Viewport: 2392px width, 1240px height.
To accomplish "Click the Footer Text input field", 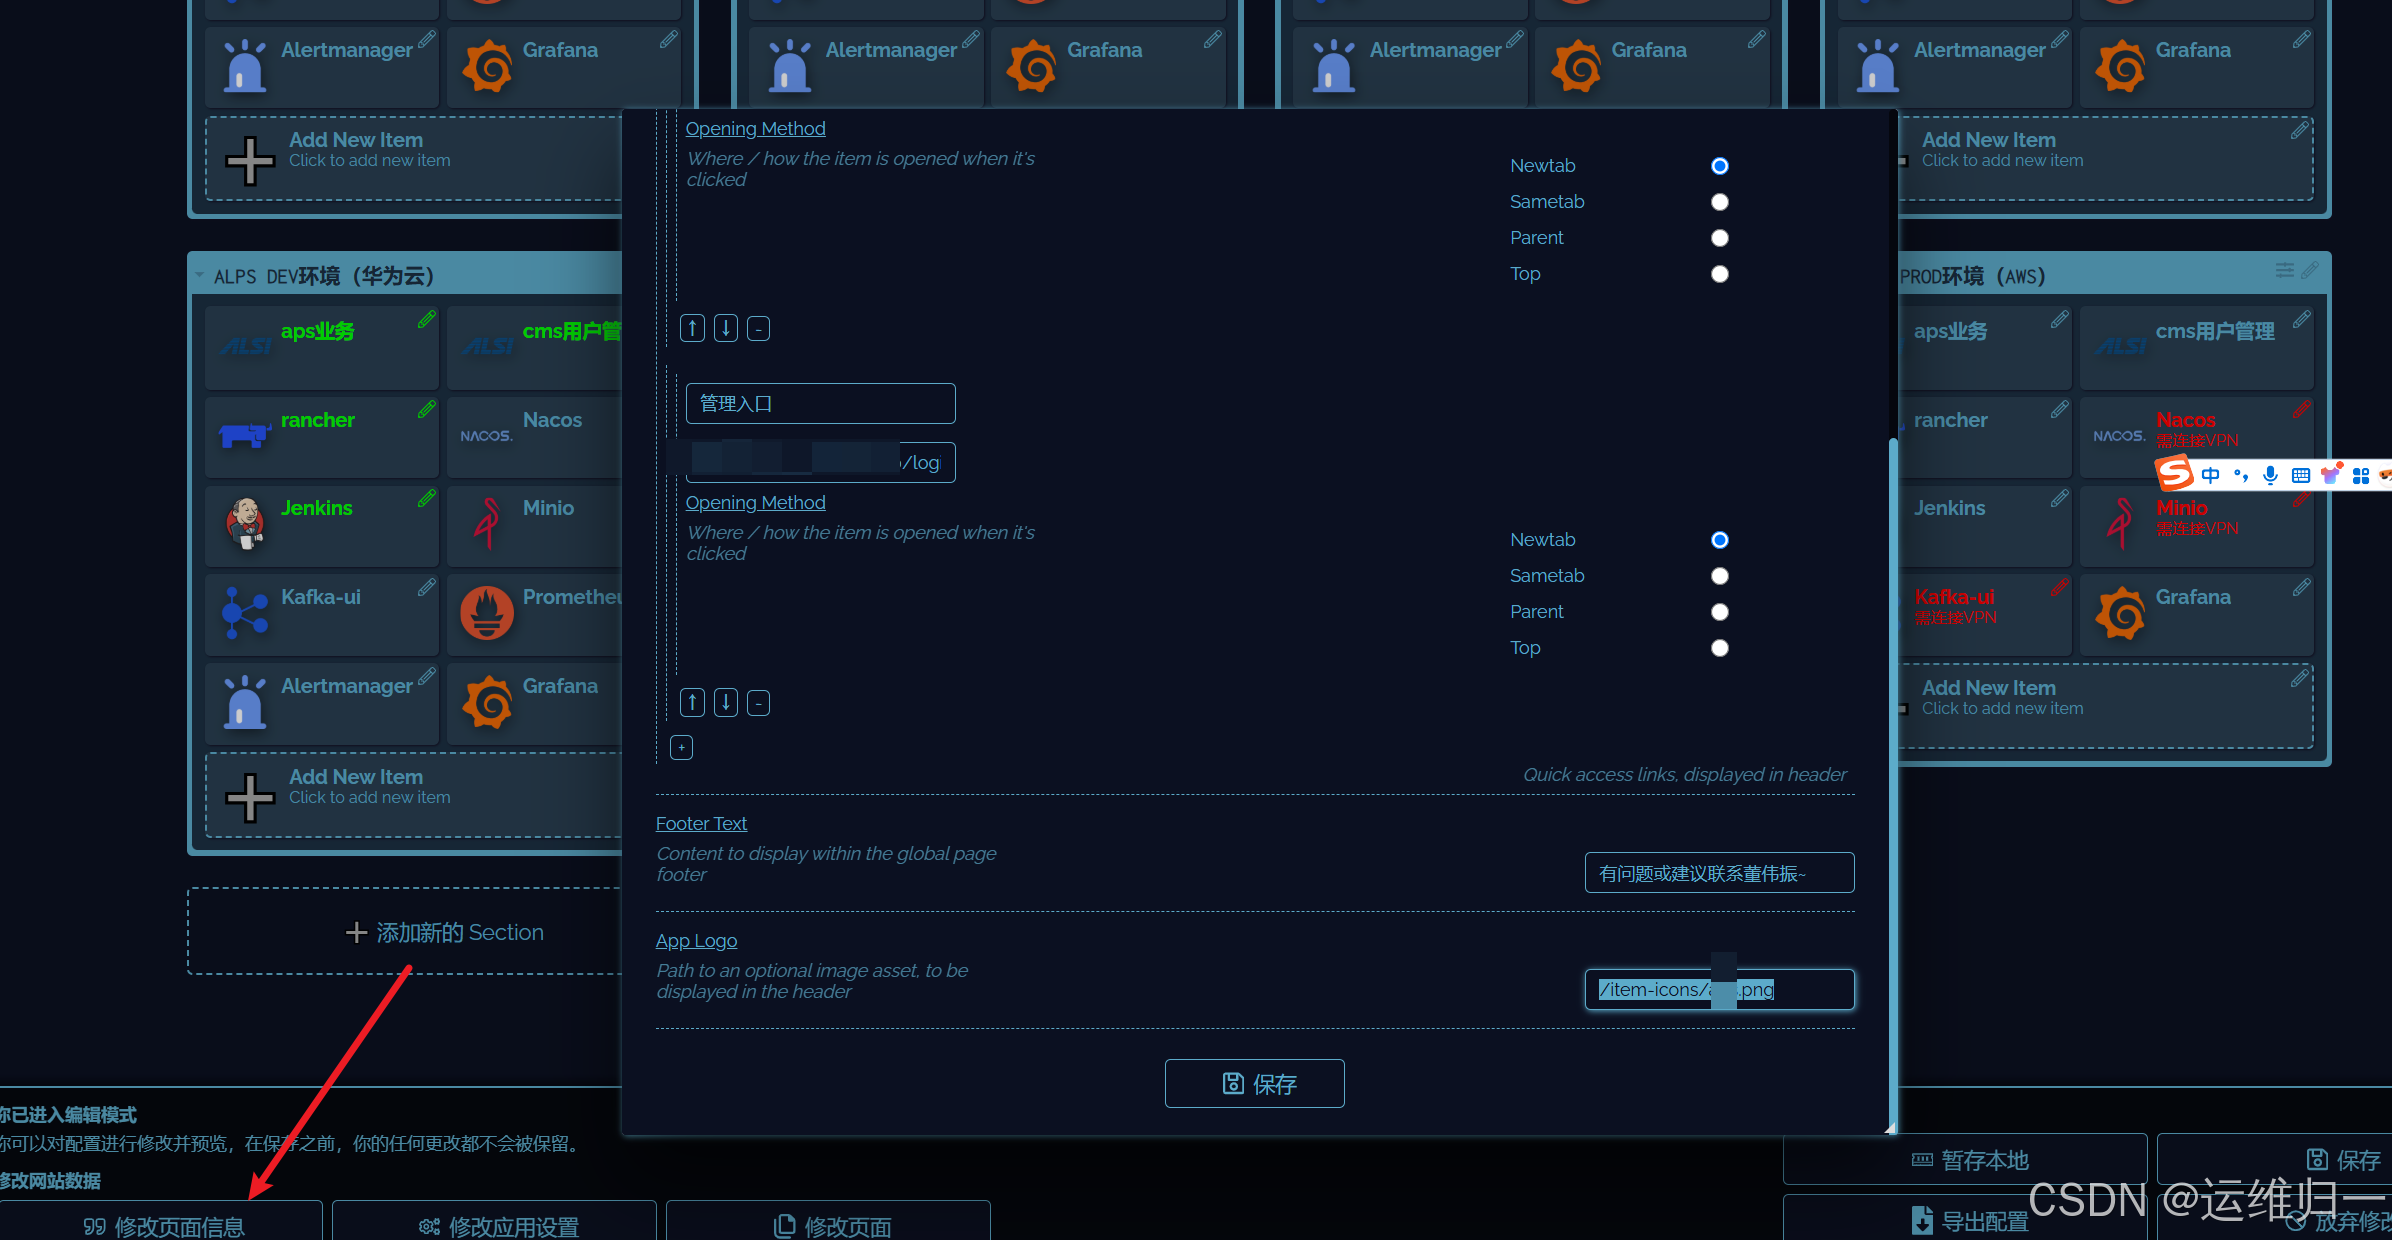I will pos(1718,873).
